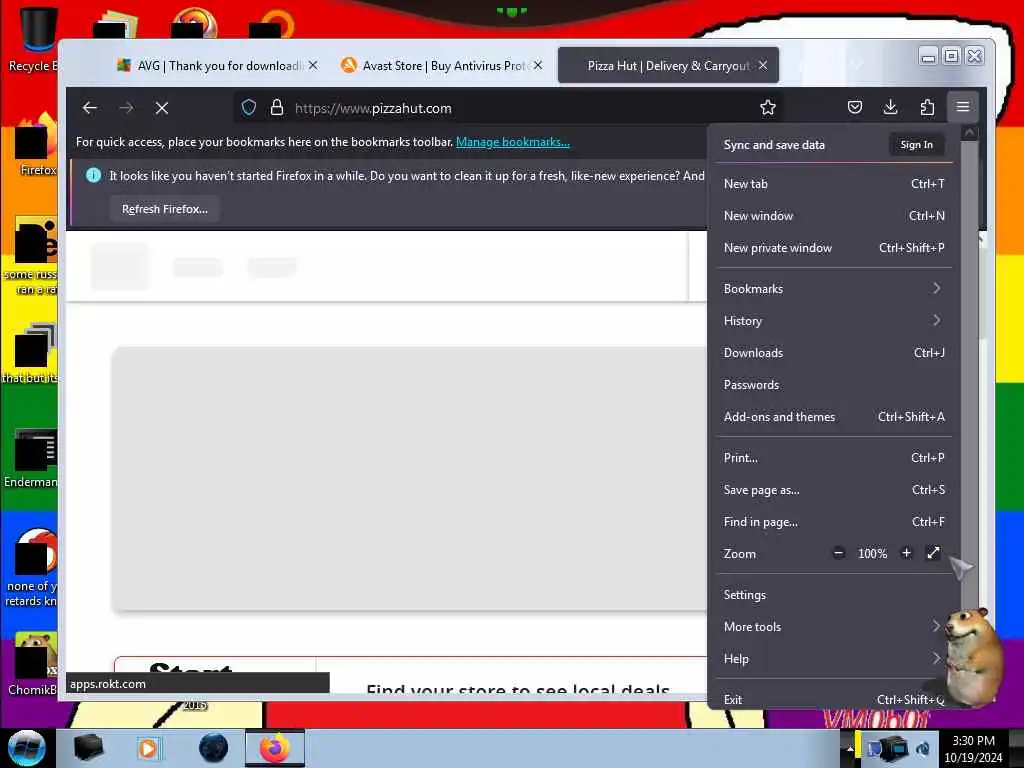Screen dimensions: 1024x768
Task: Open Add-ons and themes
Action: 834,417
